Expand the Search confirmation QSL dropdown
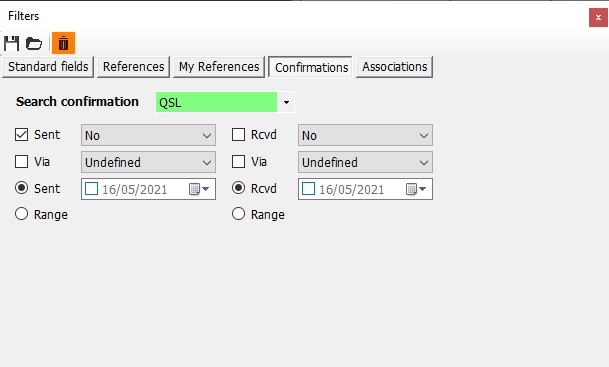The image size is (609, 367). point(286,102)
